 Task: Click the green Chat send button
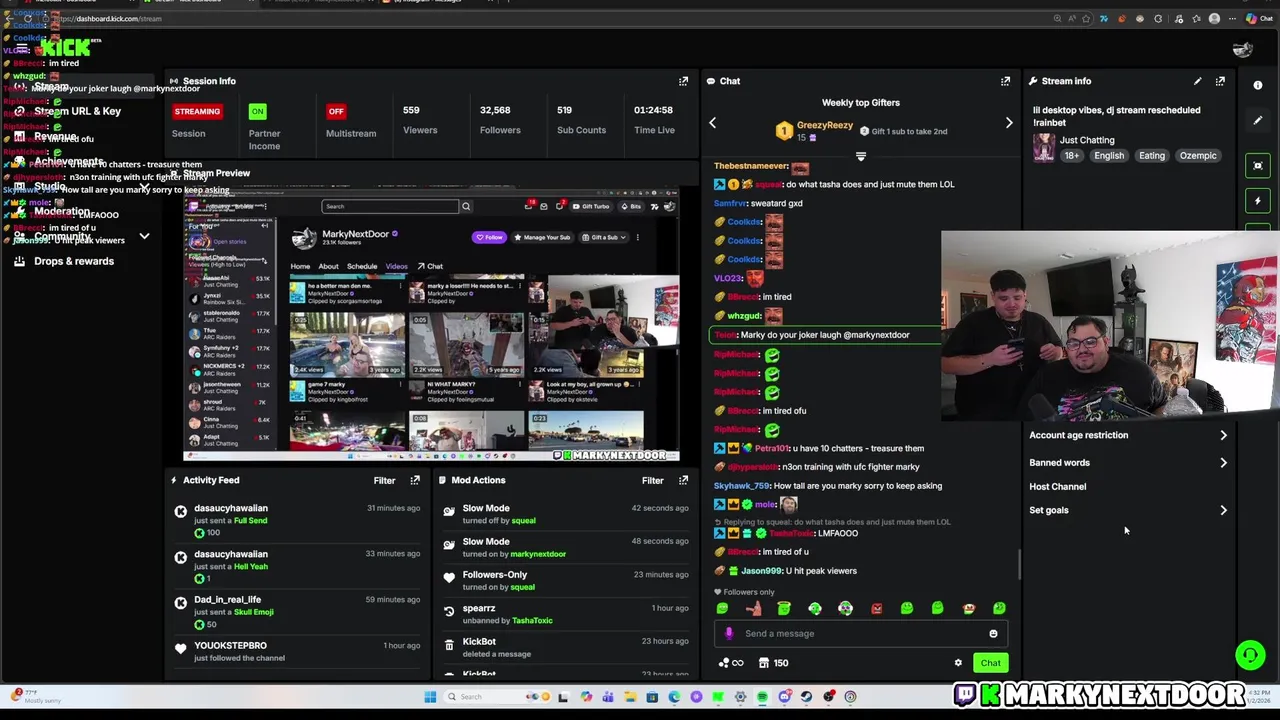(x=990, y=662)
